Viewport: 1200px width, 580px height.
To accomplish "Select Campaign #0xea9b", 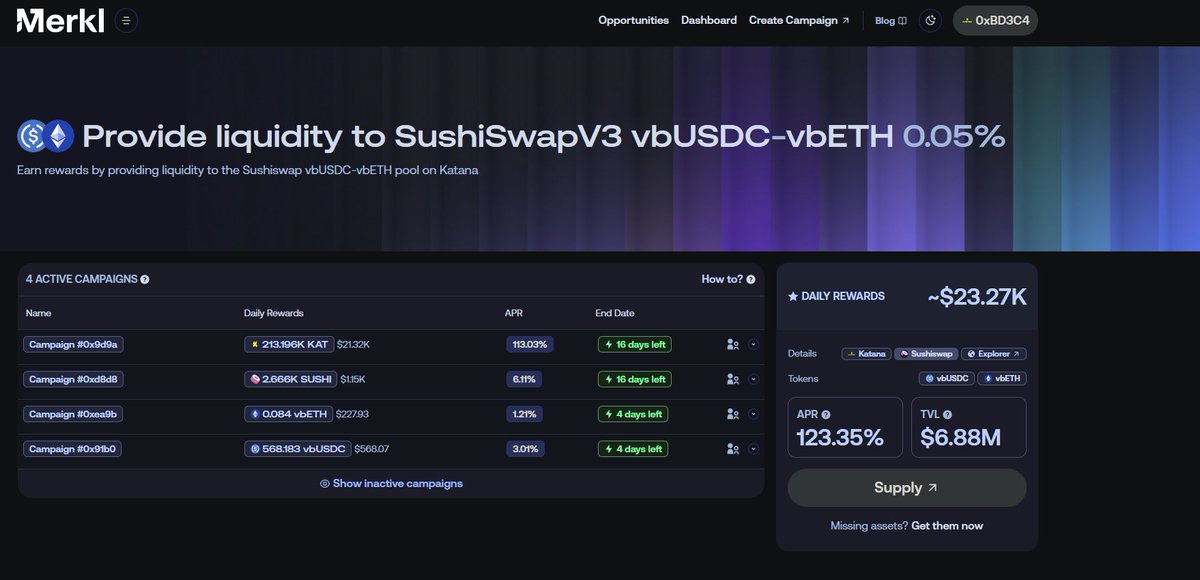I will point(73,414).
